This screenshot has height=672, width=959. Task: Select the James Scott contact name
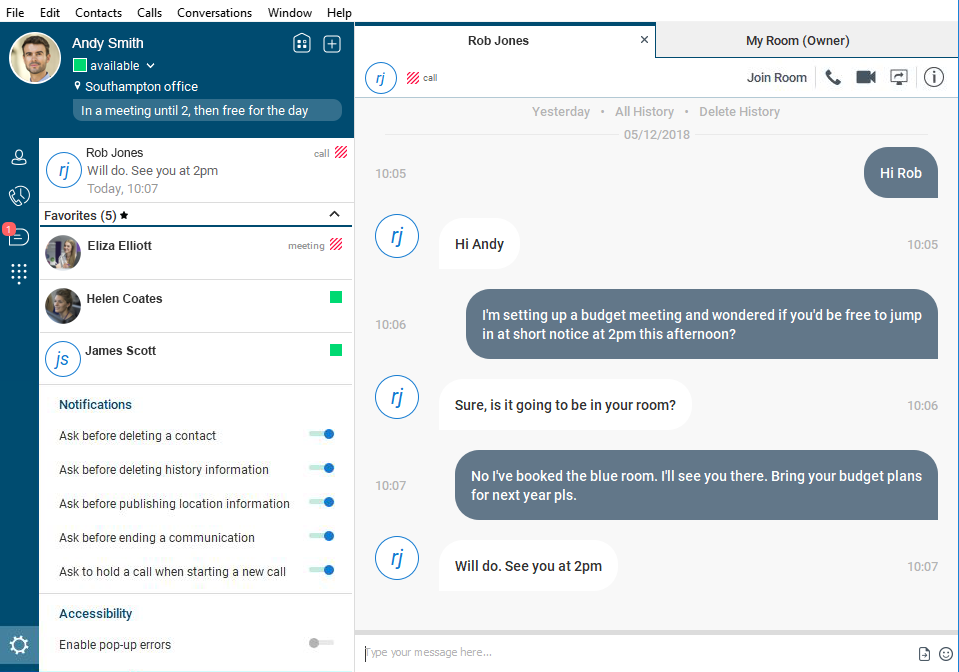point(120,350)
